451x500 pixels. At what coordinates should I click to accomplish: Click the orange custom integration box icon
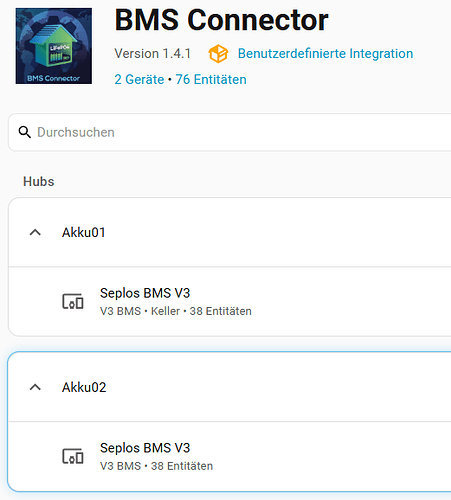pyautogui.click(x=218, y=54)
